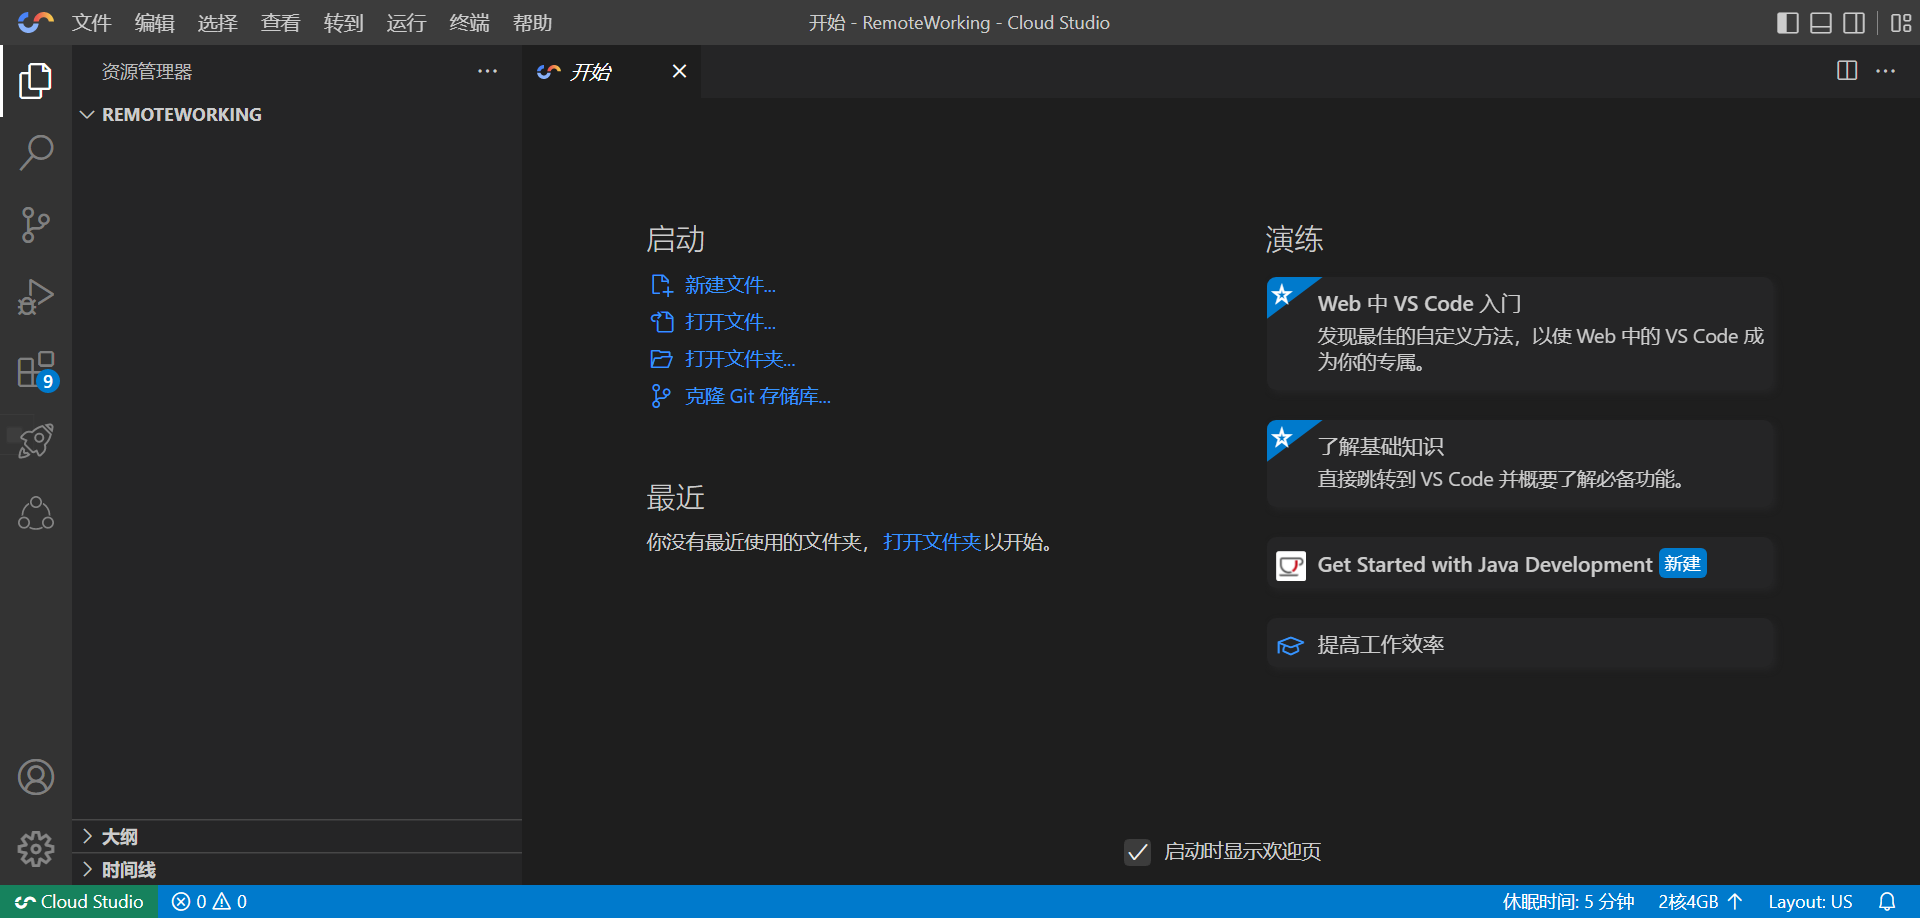Toggle primary sidebar layout icon
Screen dimensions: 1920x918
pyautogui.click(x=1788, y=23)
